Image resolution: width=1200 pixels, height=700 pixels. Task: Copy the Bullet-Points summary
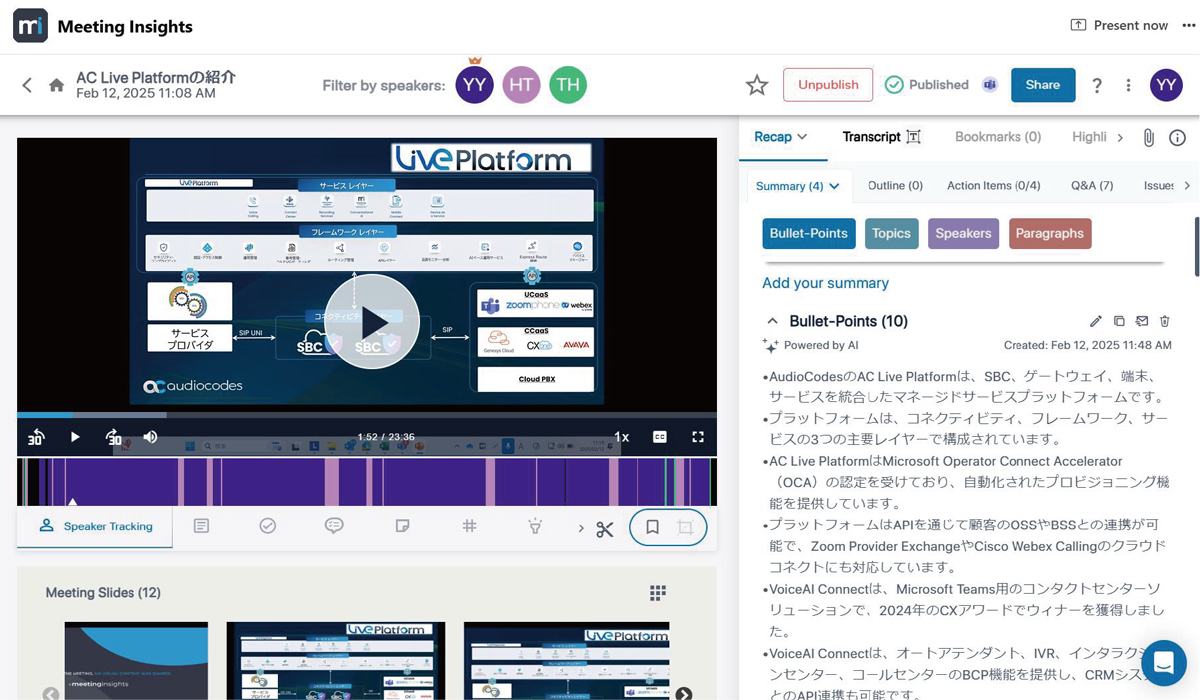1119,321
